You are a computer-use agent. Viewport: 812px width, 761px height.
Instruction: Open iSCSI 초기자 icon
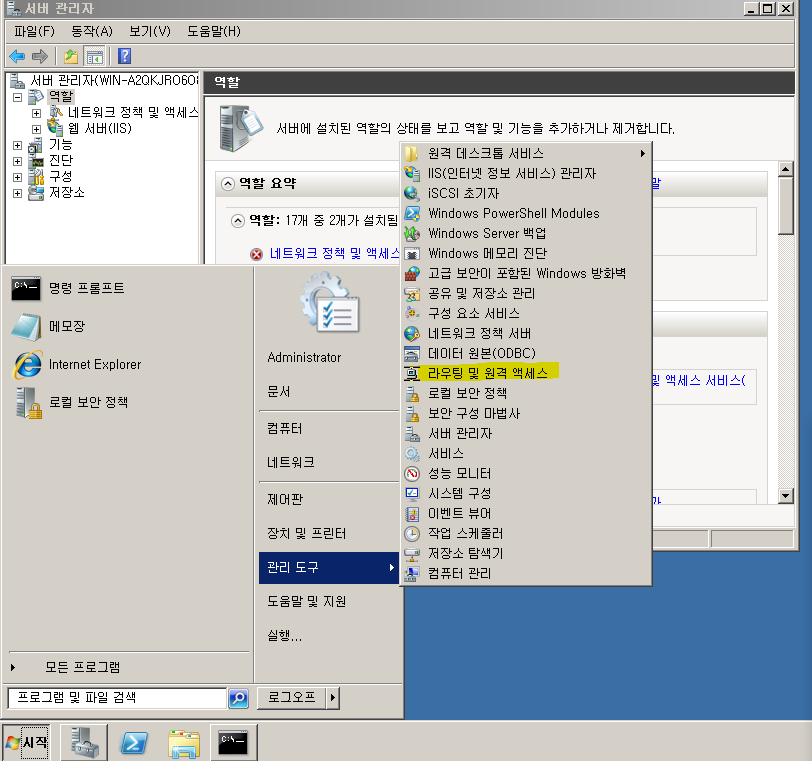click(412, 194)
